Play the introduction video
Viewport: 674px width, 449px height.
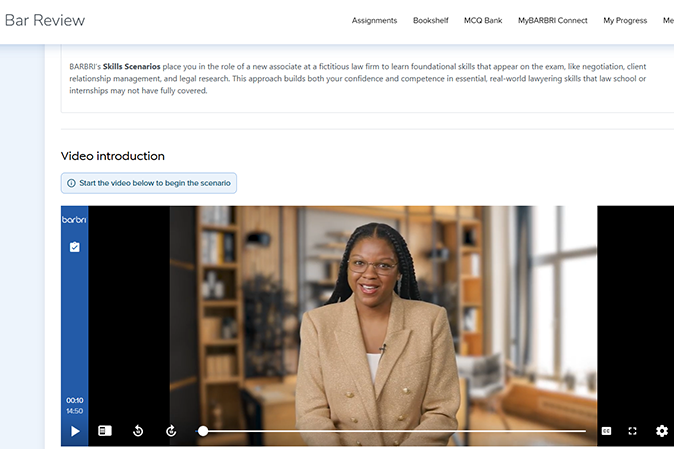[75, 431]
